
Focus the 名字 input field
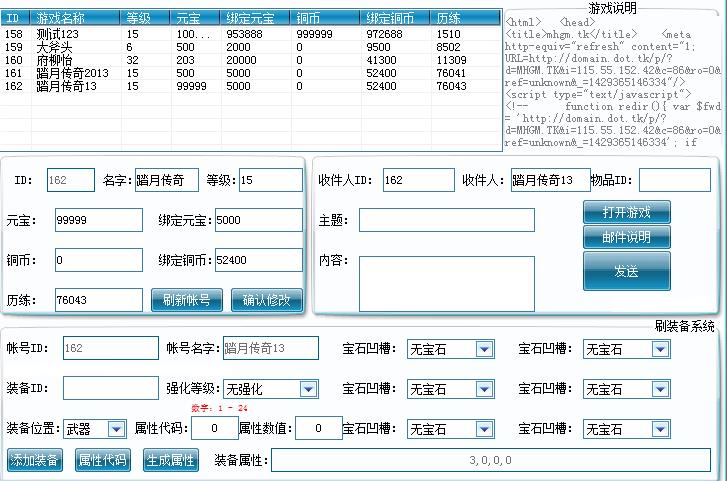point(167,180)
